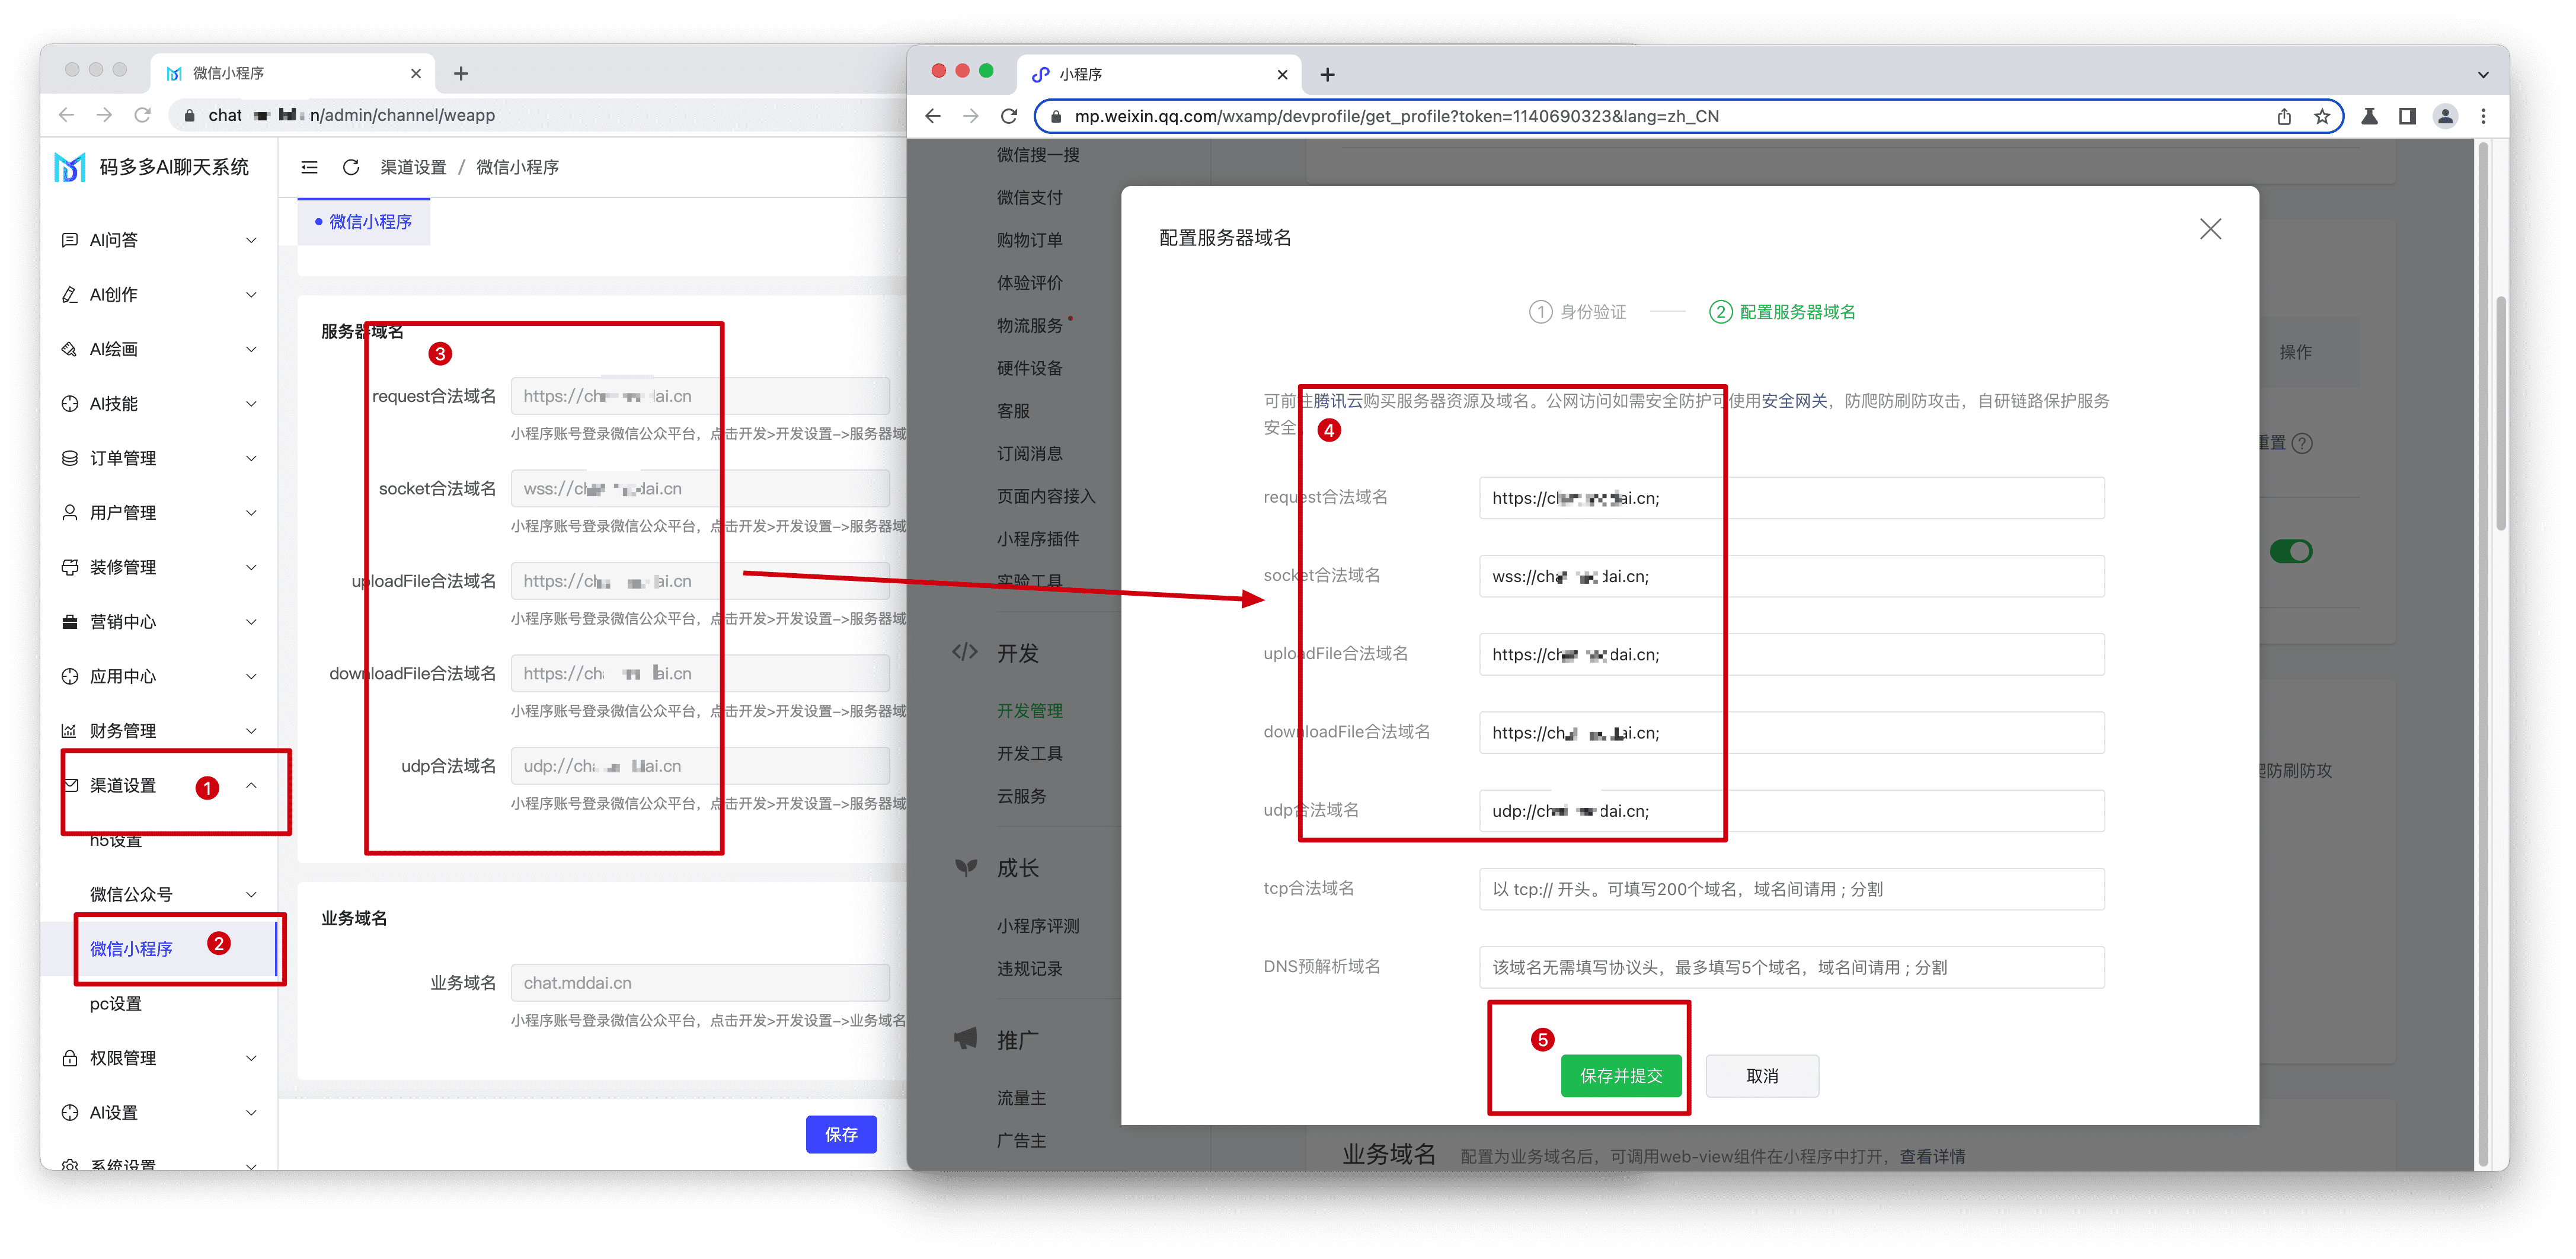Open the Chrome three-dot menu
Viewport: 2576px width, 1259px height.
pyautogui.click(x=2483, y=116)
